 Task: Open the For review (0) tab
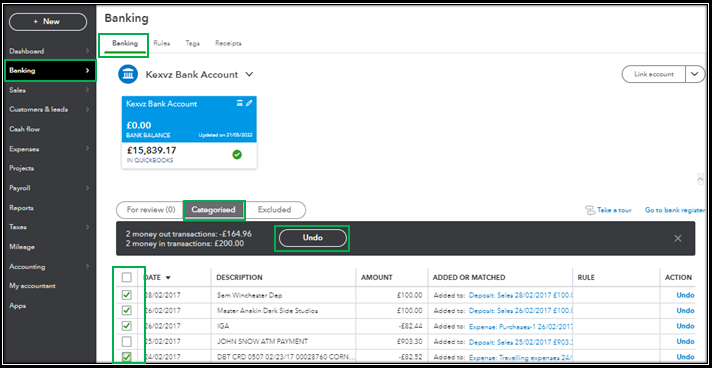(151, 210)
